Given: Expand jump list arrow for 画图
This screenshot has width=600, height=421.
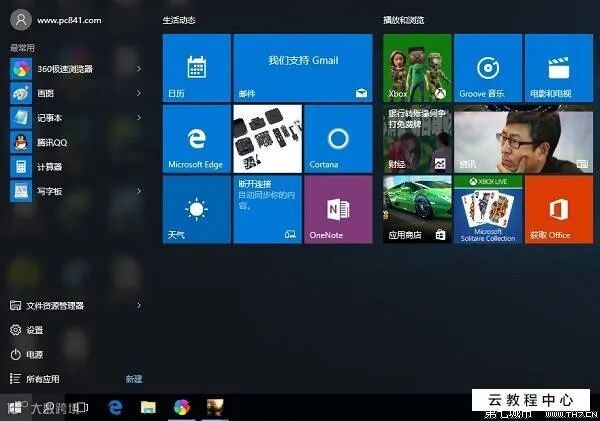Looking at the screenshot, I should coord(139,93).
